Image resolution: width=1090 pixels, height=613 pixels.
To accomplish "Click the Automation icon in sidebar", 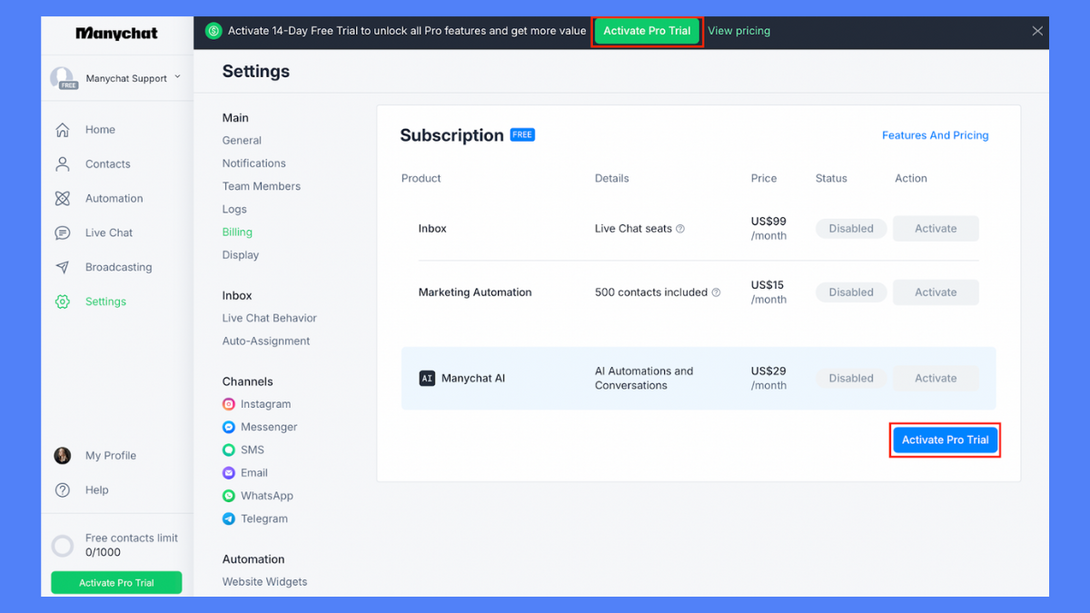I will 63,198.
